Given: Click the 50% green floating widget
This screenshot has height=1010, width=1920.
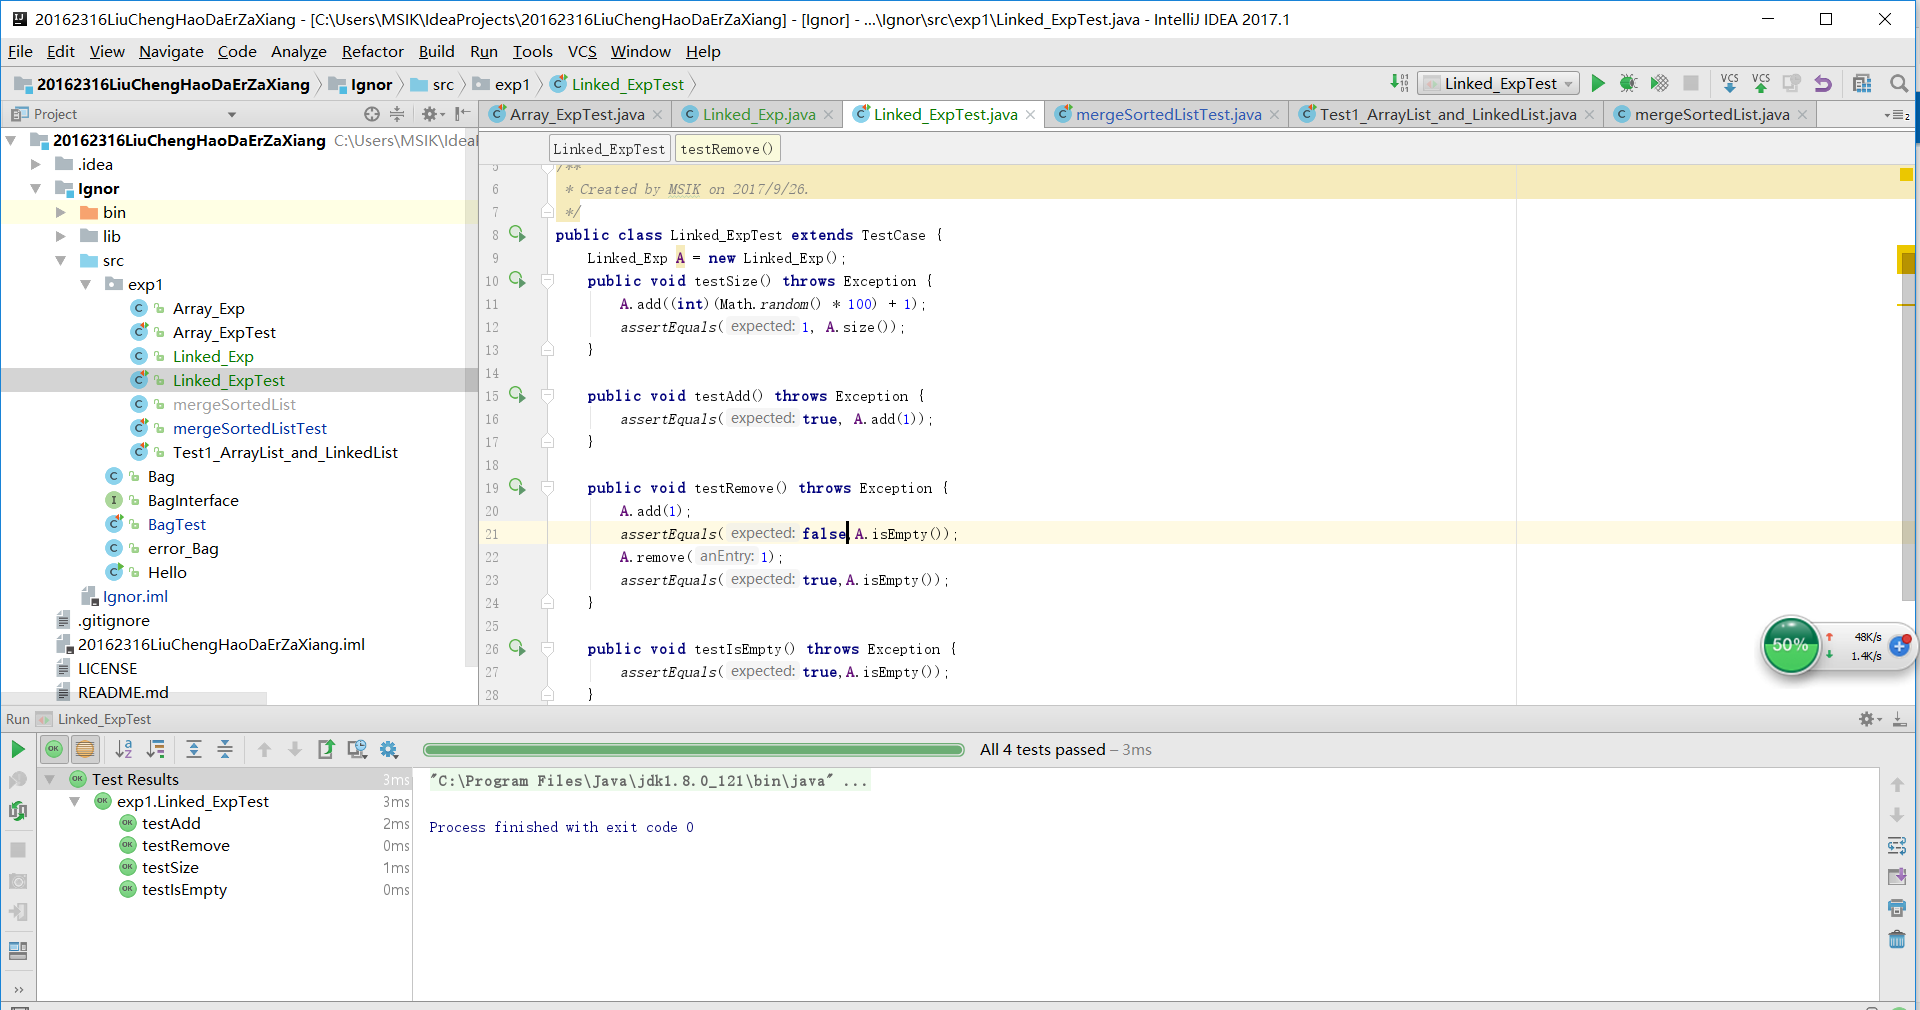Looking at the screenshot, I should coord(1790,645).
